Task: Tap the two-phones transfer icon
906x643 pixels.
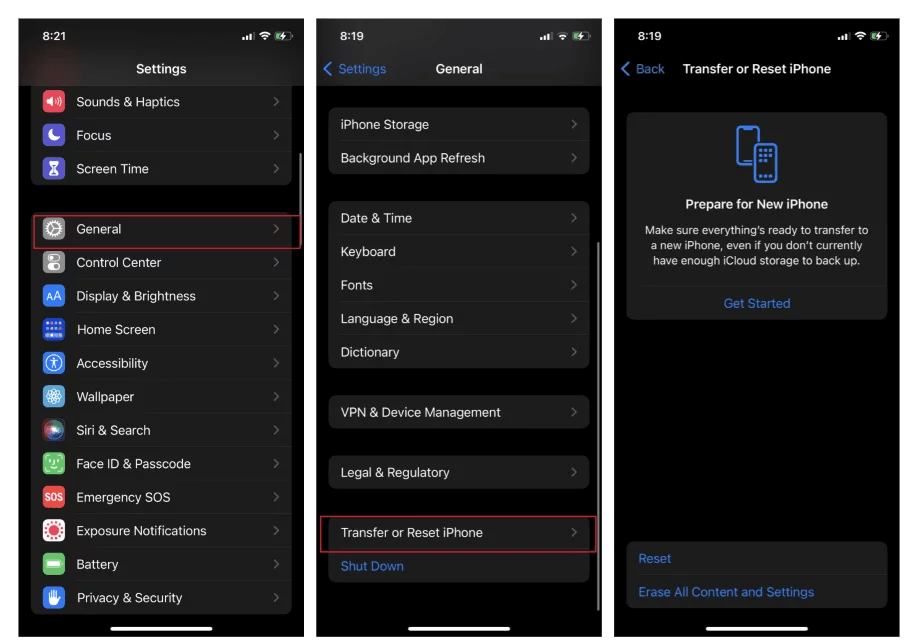Action: (x=756, y=154)
